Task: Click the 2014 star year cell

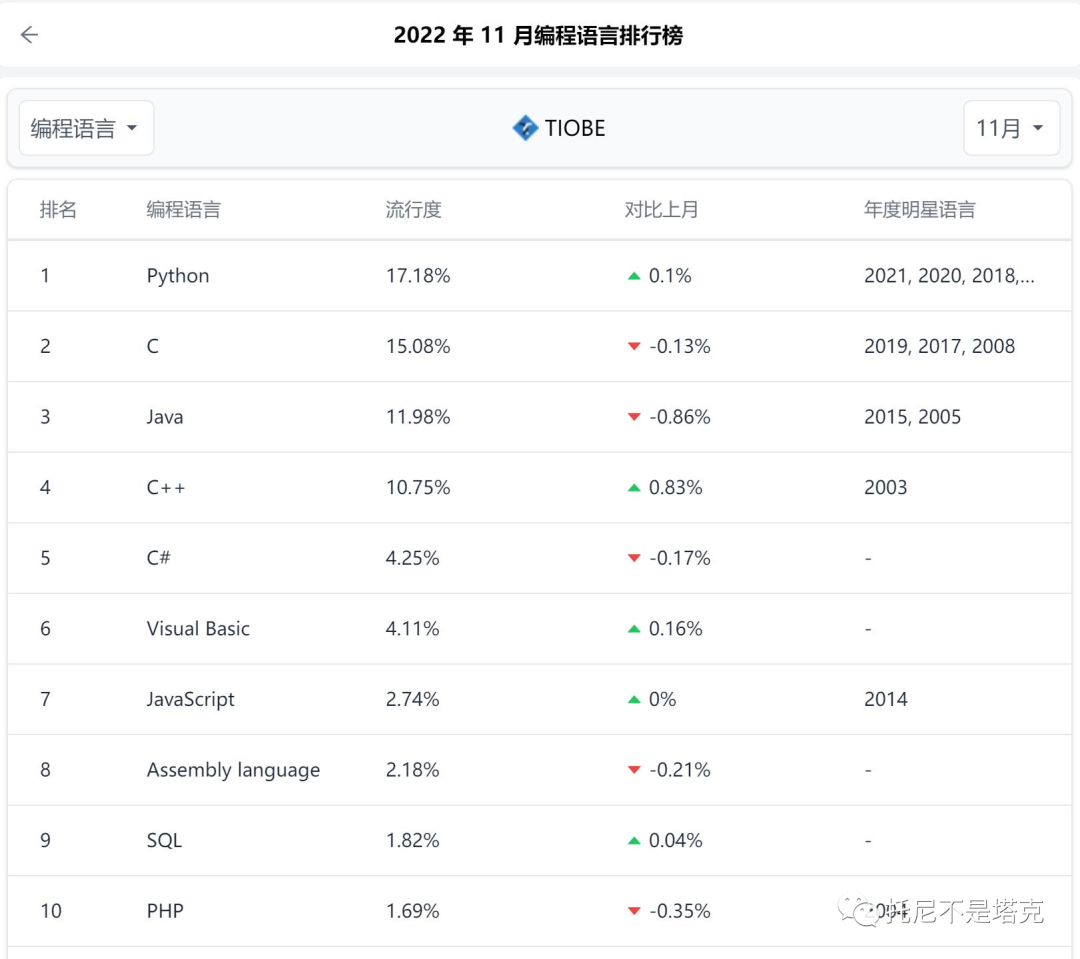Action: pyautogui.click(x=886, y=699)
